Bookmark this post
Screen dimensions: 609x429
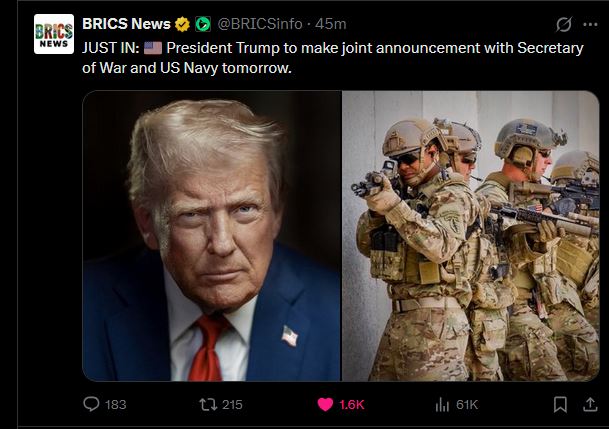click(560, 405)
